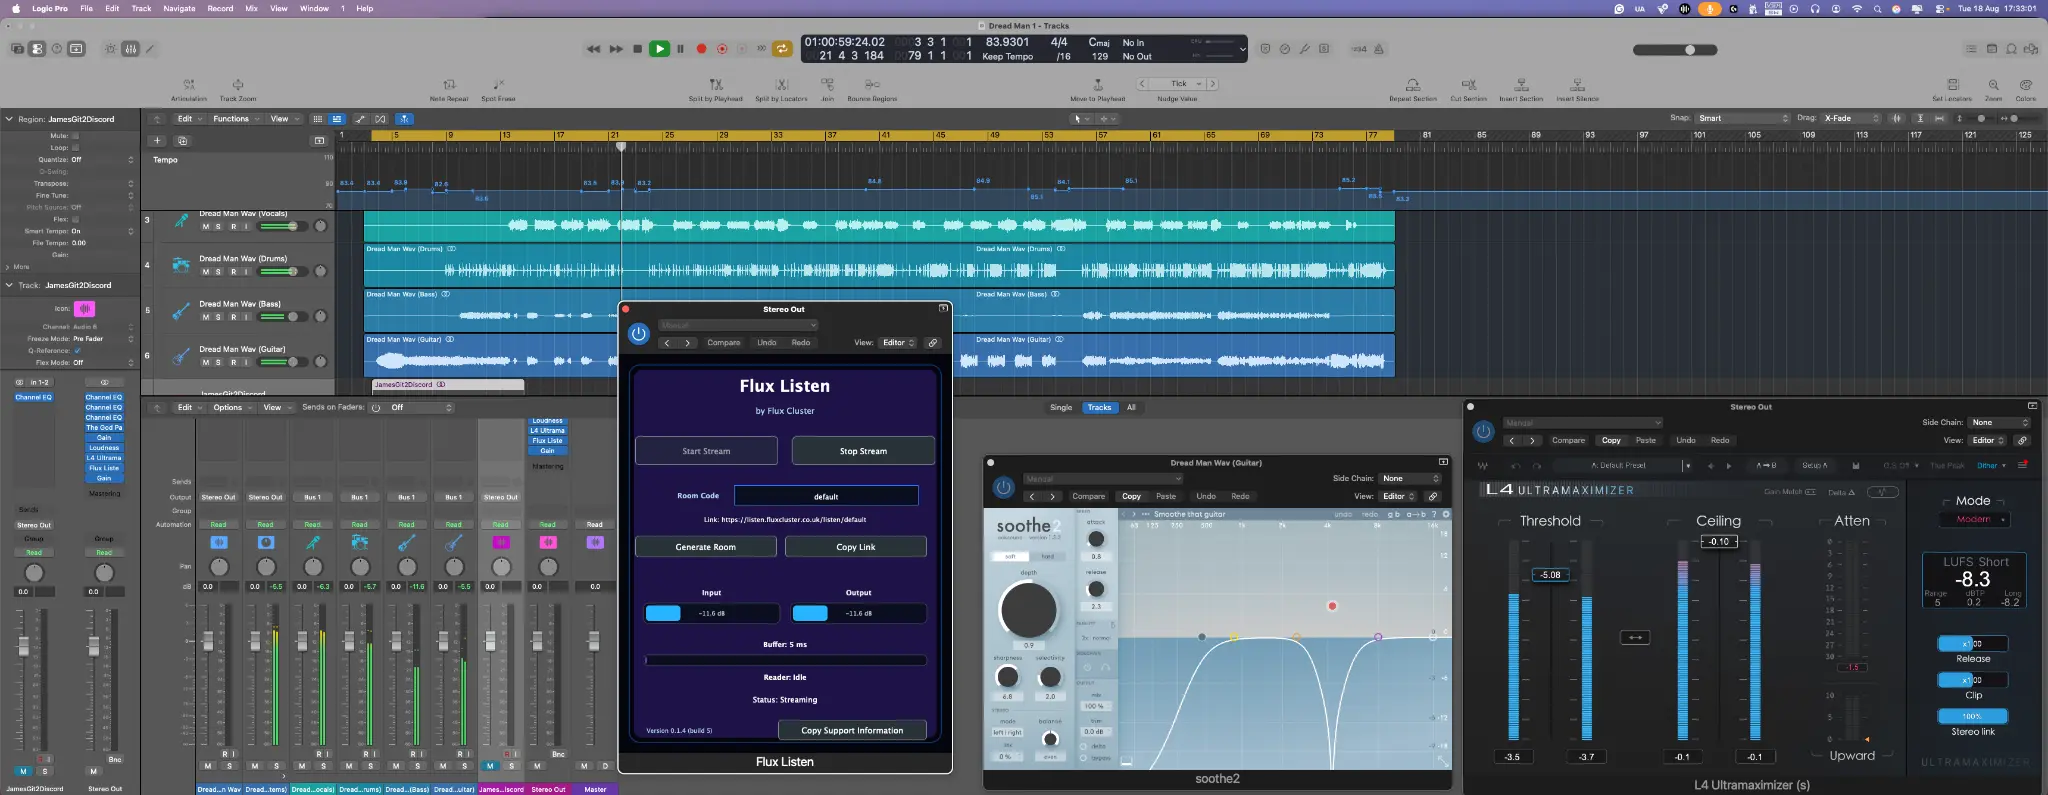Click the Repeat Section toolbar icon

click(1413, 85)
